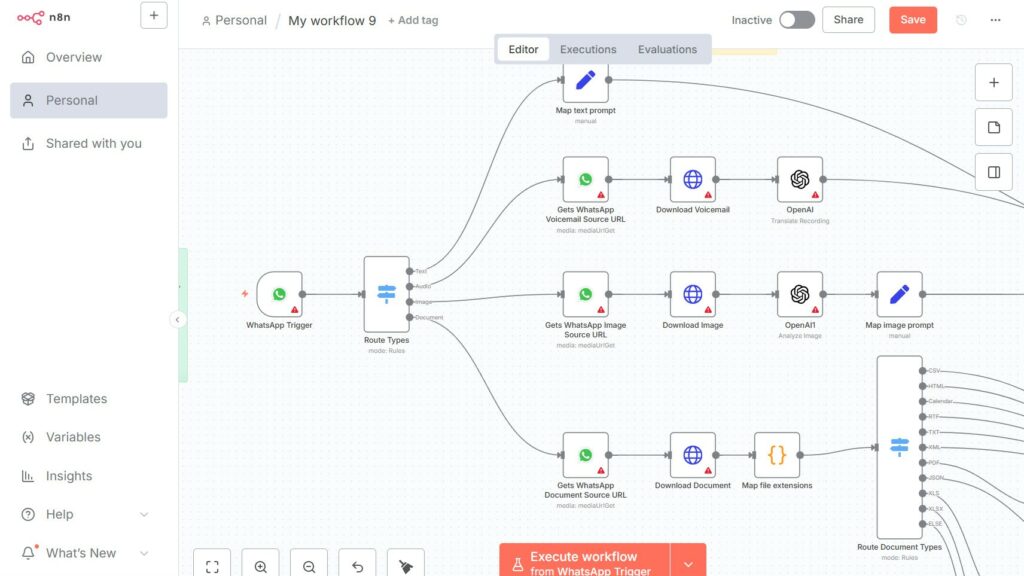The width and height of the screenshot is (1024, 576).
Task: Open the Map file extensions code node
Action: [776, 455]
